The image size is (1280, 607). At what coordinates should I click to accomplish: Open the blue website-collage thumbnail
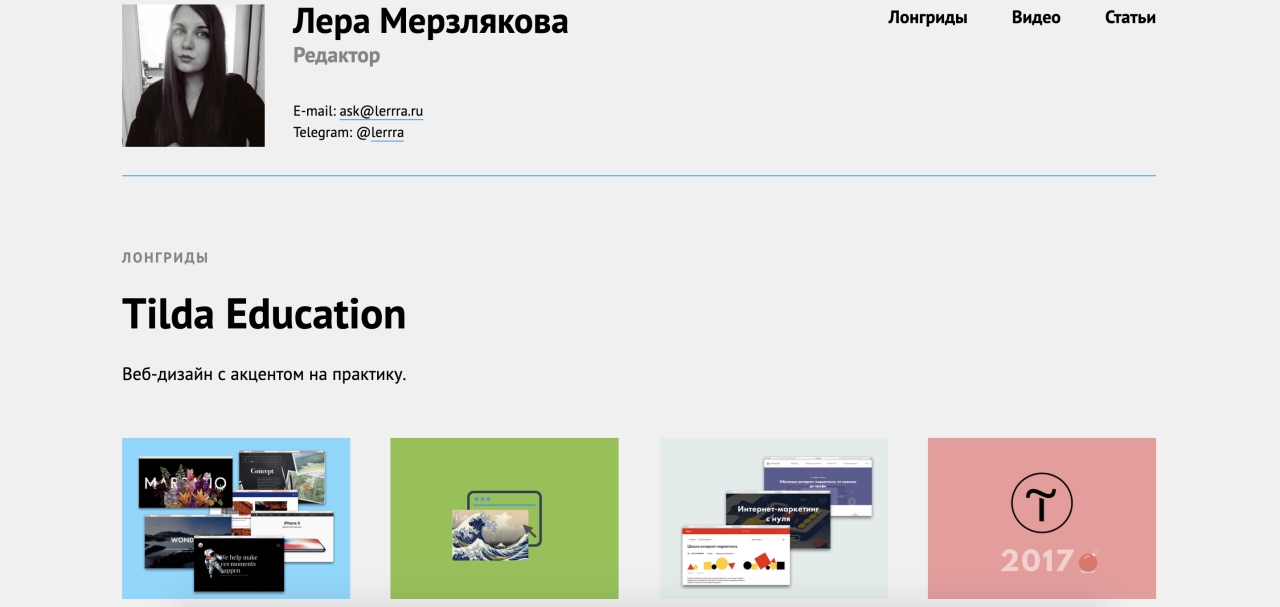click(x=235, y=518)
